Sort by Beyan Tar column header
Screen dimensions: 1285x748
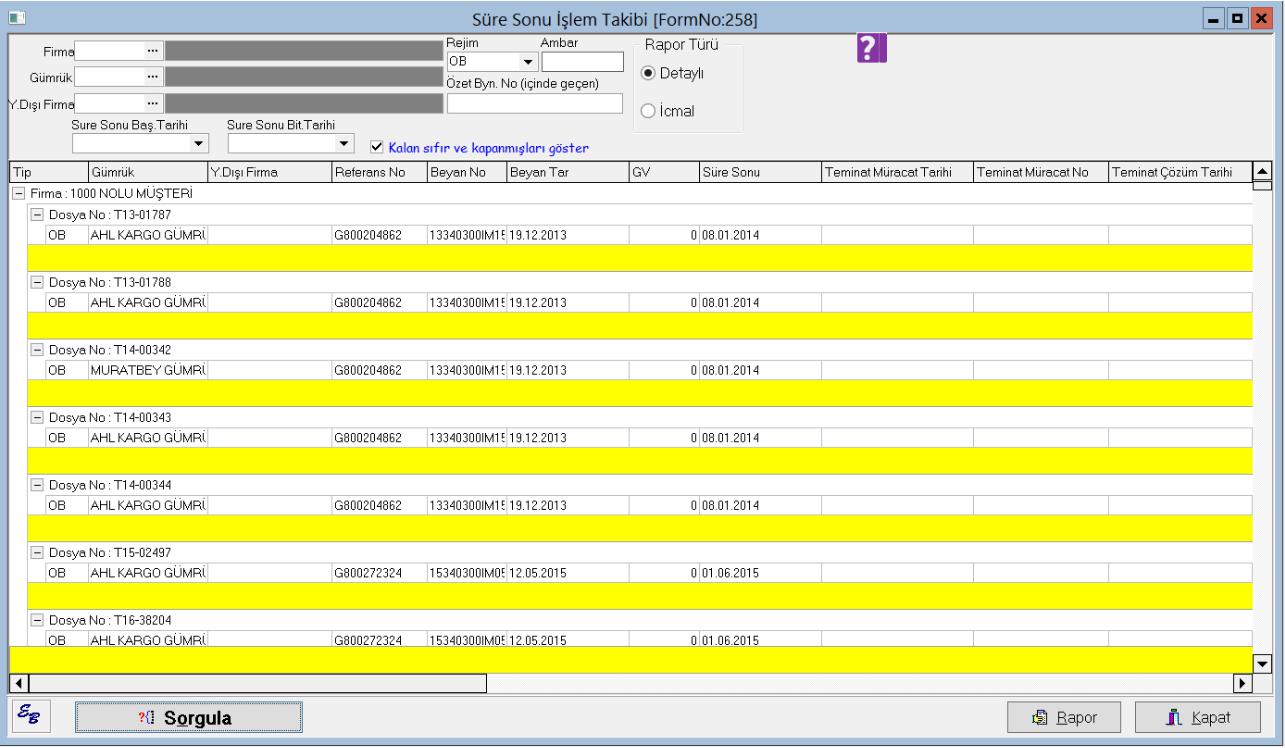click(568, 173)
